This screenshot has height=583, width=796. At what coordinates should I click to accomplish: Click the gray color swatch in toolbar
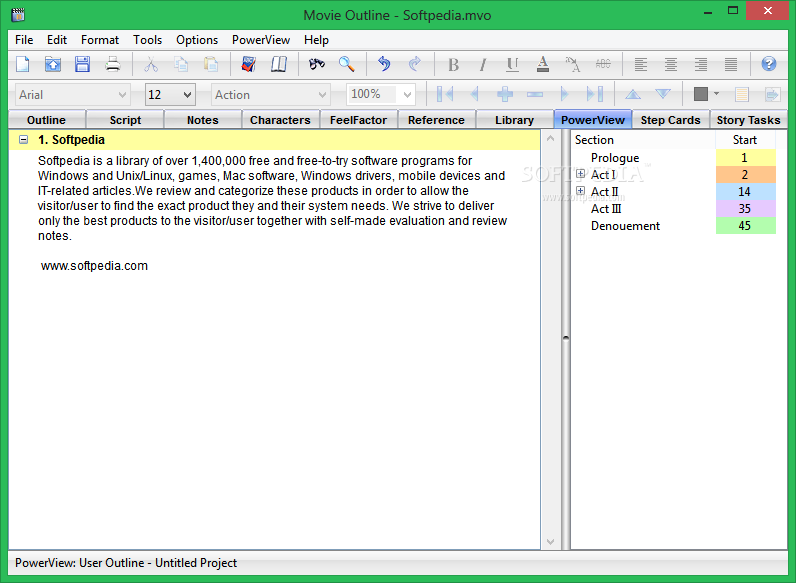coord(701,94)
